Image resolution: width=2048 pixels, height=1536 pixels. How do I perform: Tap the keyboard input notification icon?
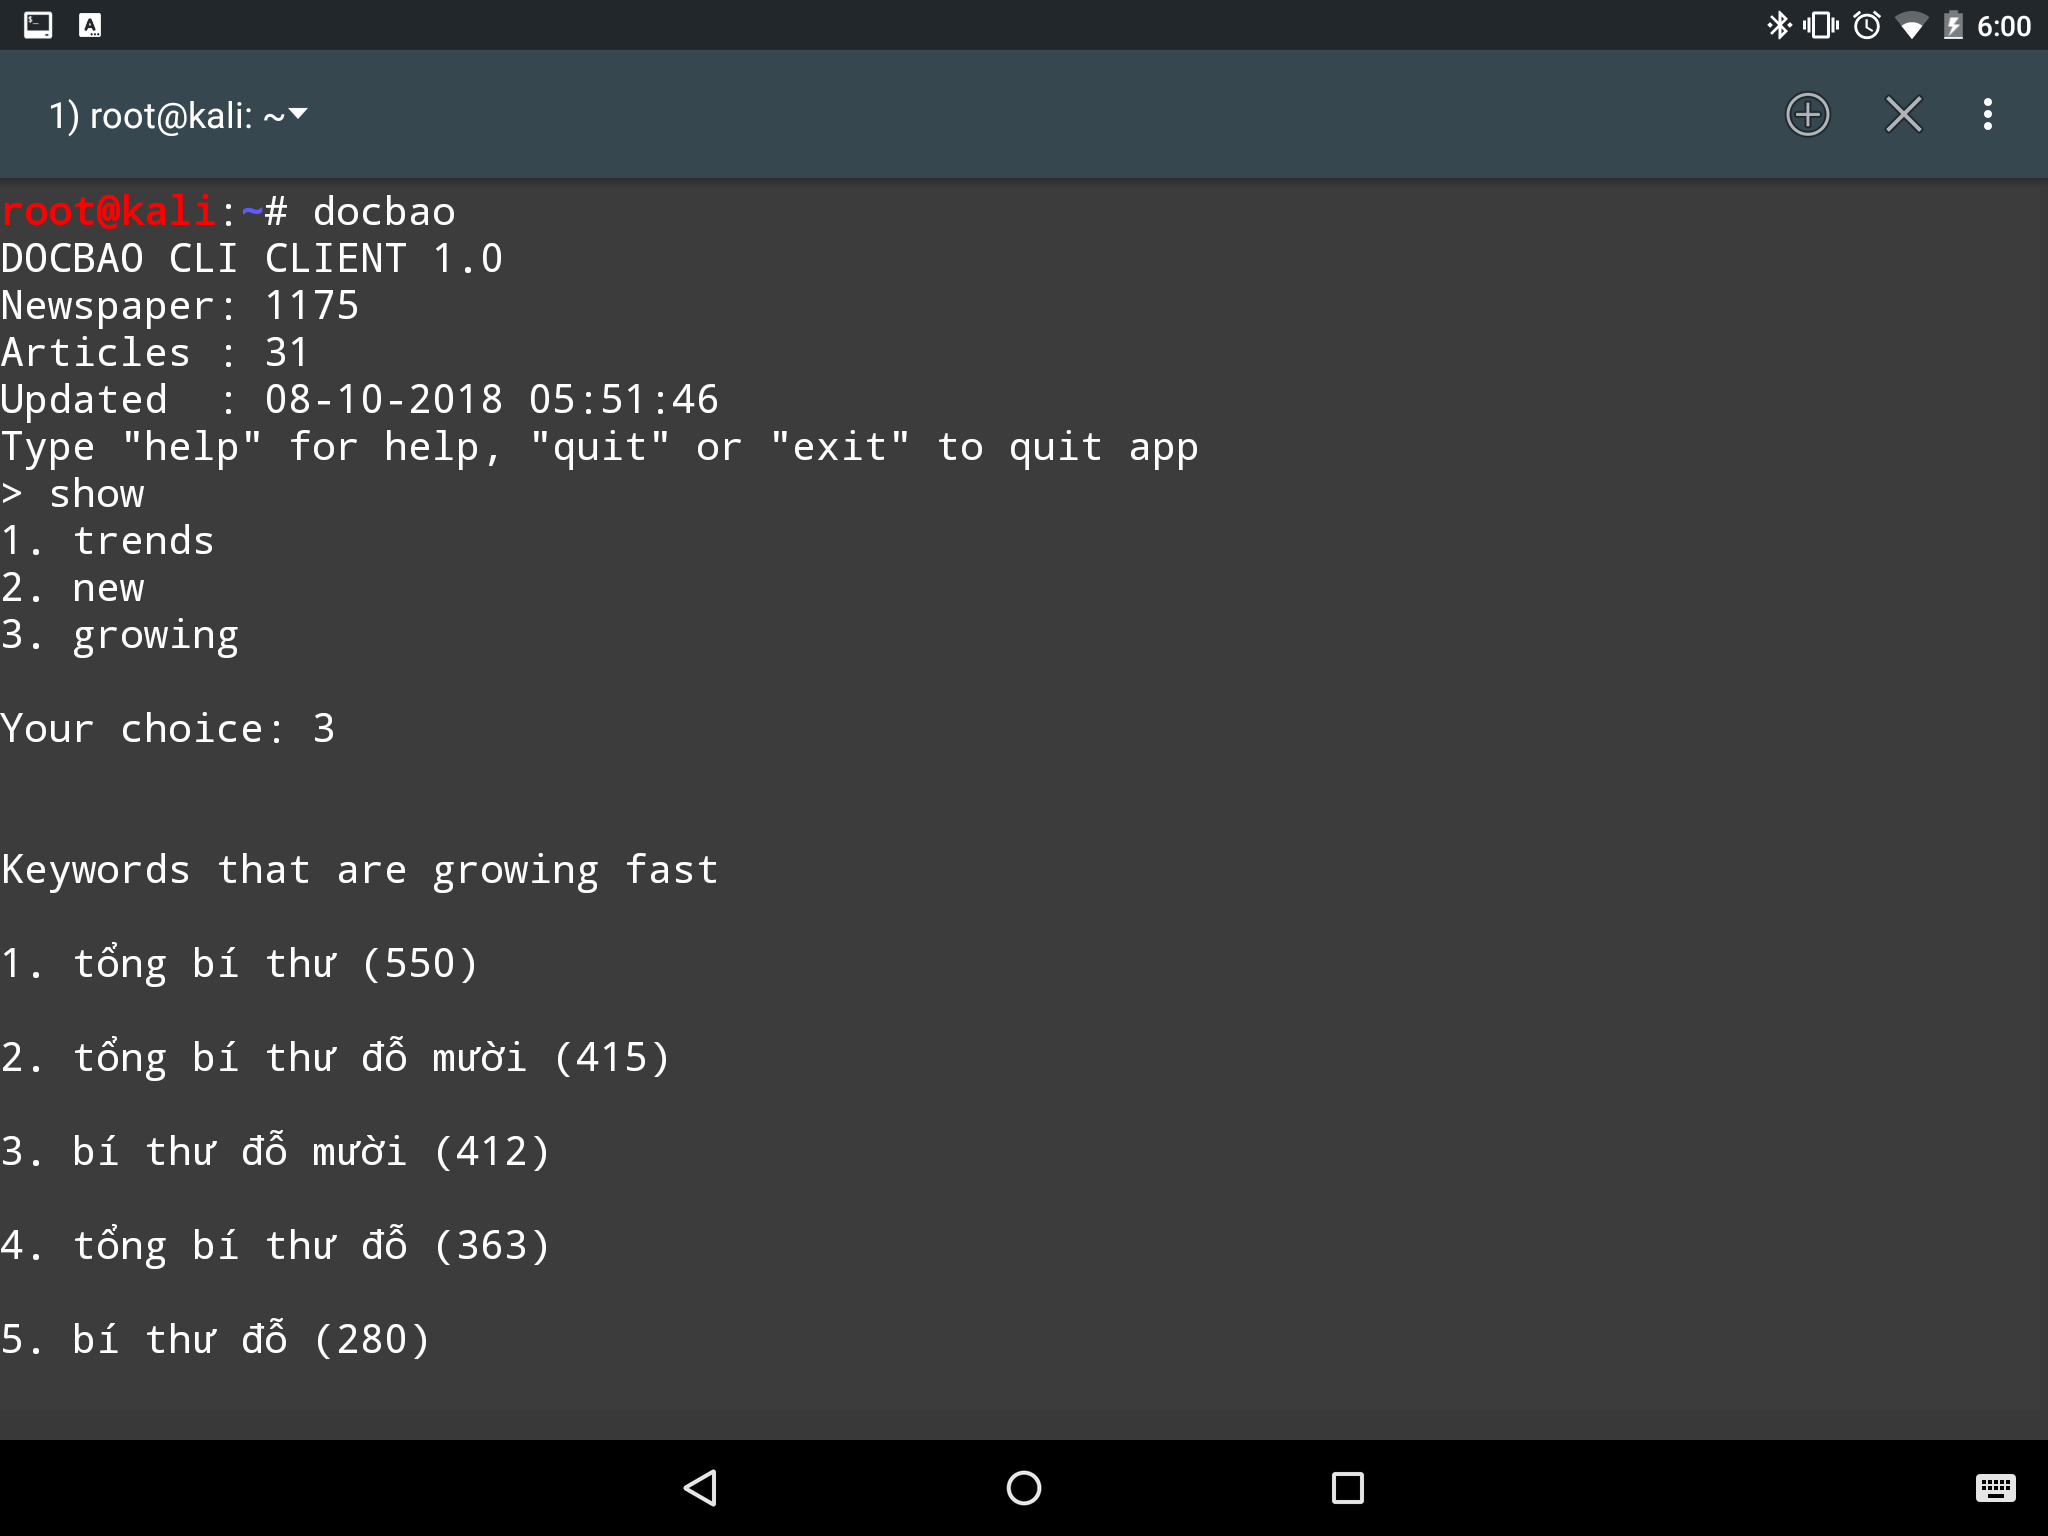90,25
